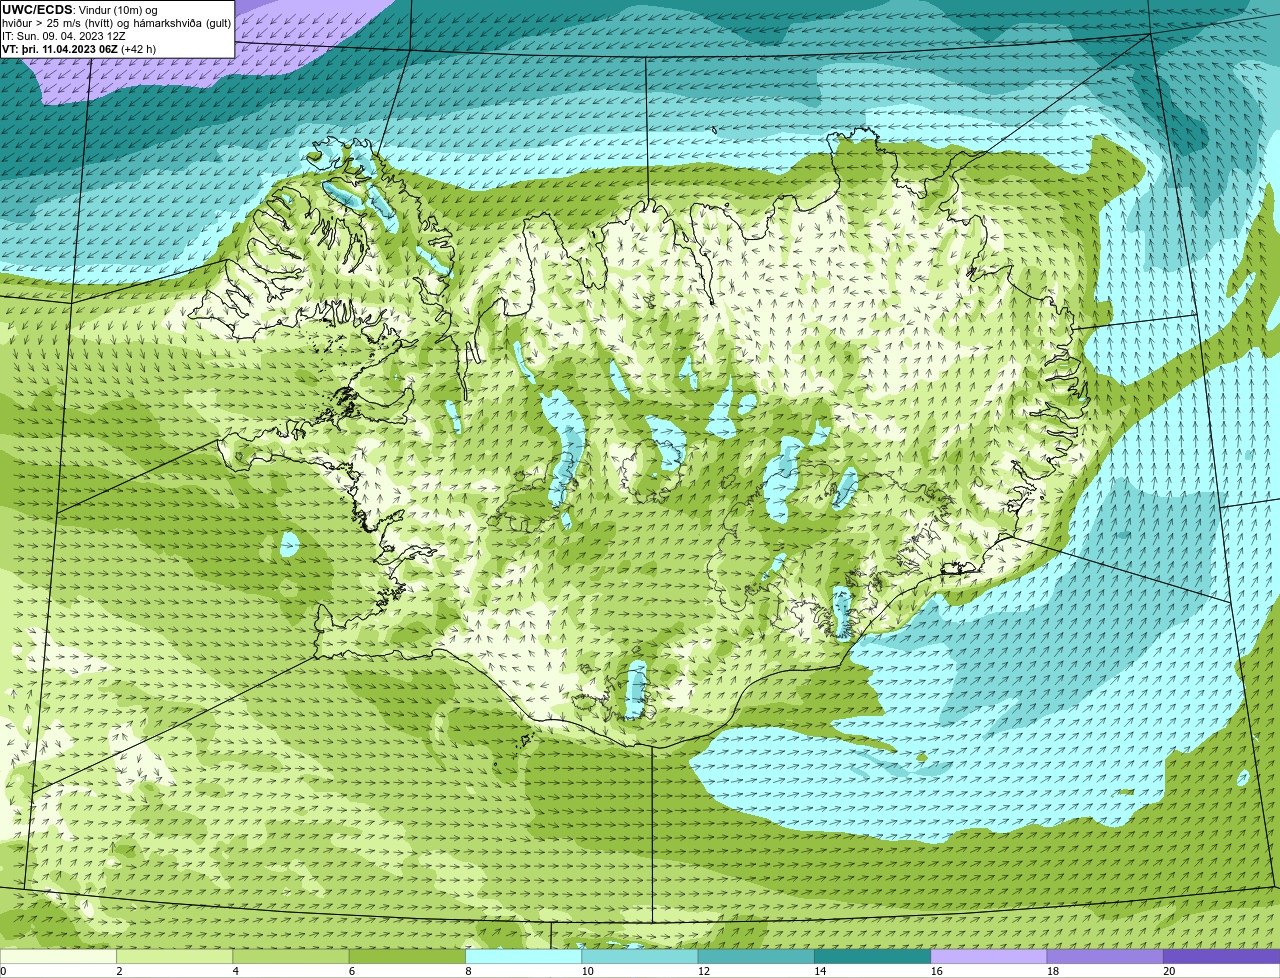Click the legend scale label '10'
Screen dimensions: 1280x978
(587, 971)
